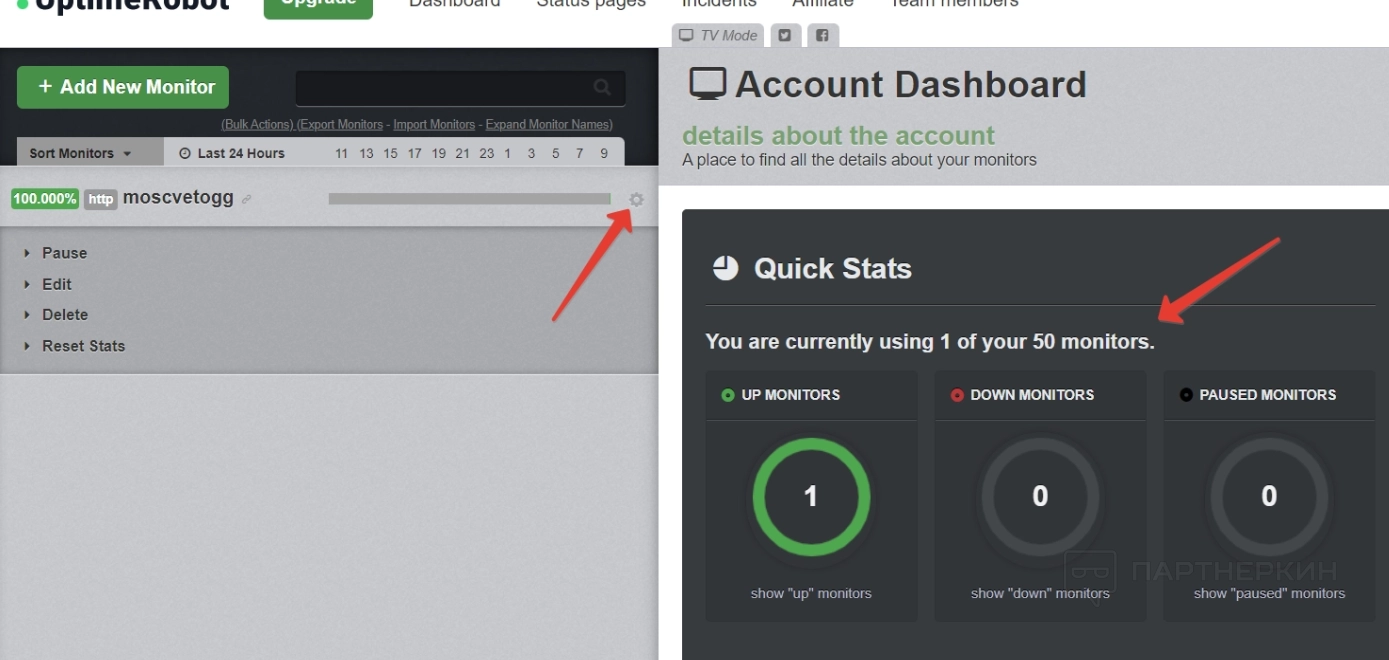The image size is (1389, 660).
Task: Click the UP MONITORS header text
Action: click(x=791, y=395)
